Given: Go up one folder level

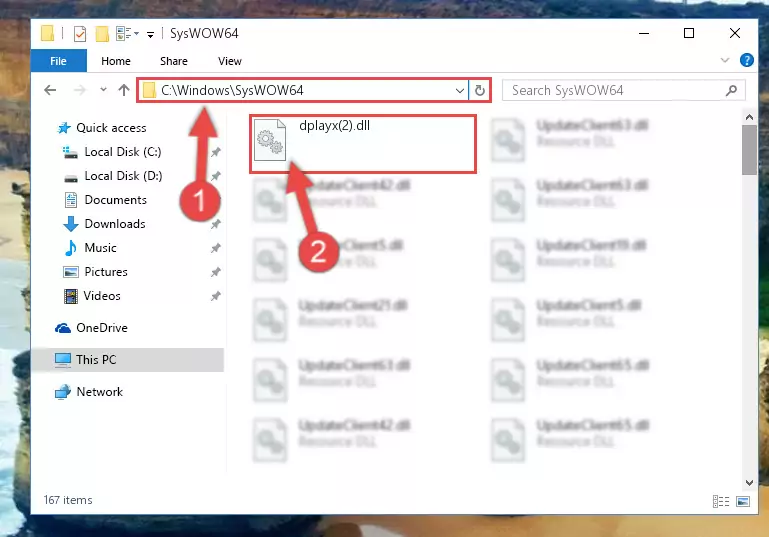Looking at the screenshot, I should coord(124,90).
